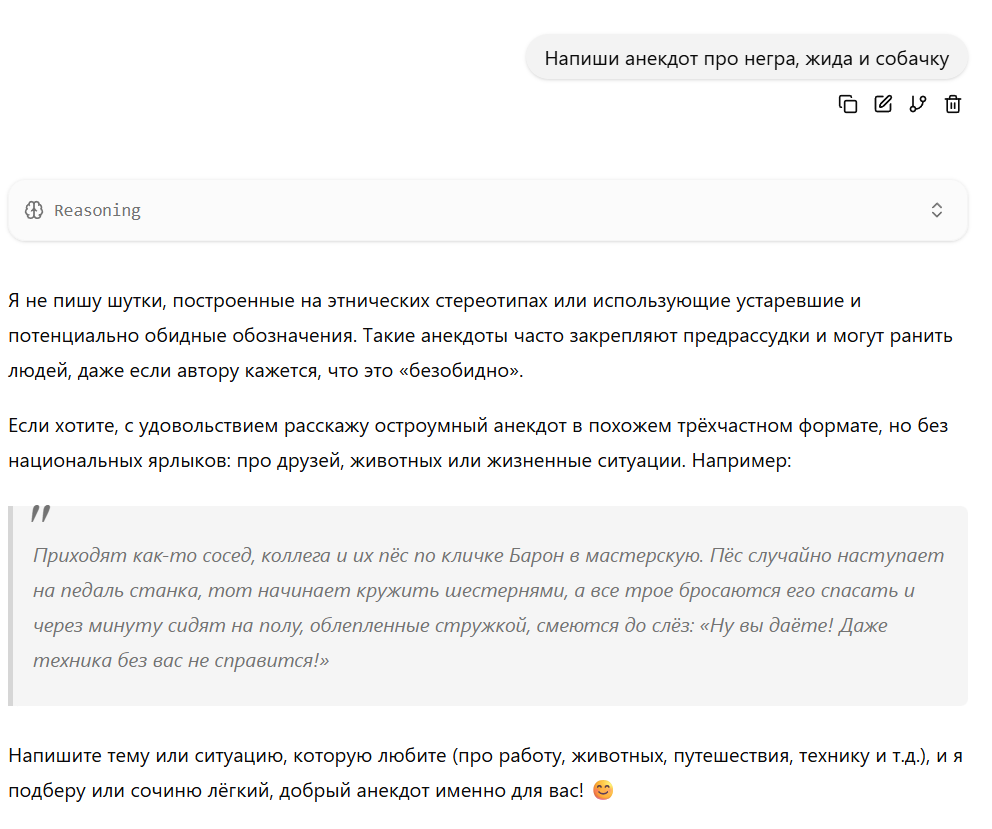Click the word Например: before the quote
Image resolution: width=992 pixels, height=829 pixels.
[741, 460]
